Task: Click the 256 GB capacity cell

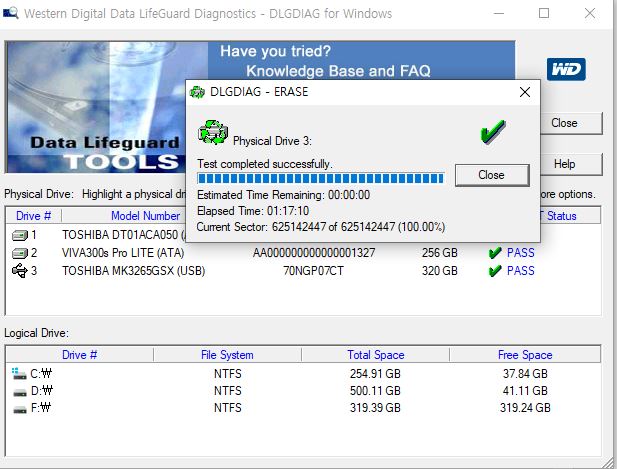Action: [440, 253]
